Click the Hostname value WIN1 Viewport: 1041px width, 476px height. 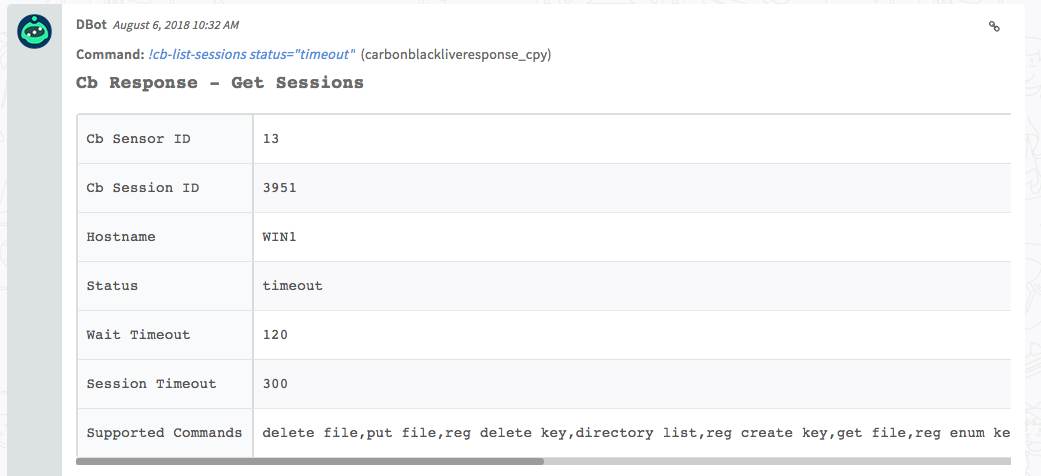[279, 237]
